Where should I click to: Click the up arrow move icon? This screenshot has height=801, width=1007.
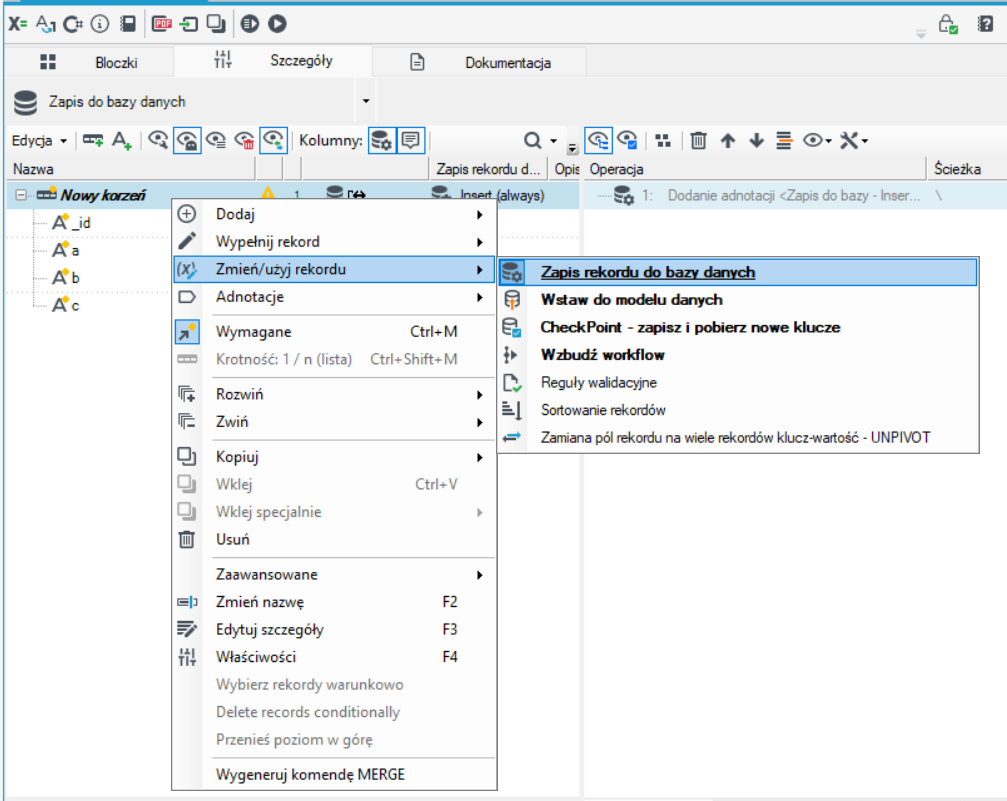pyautogui.click(x=728, y=140)
